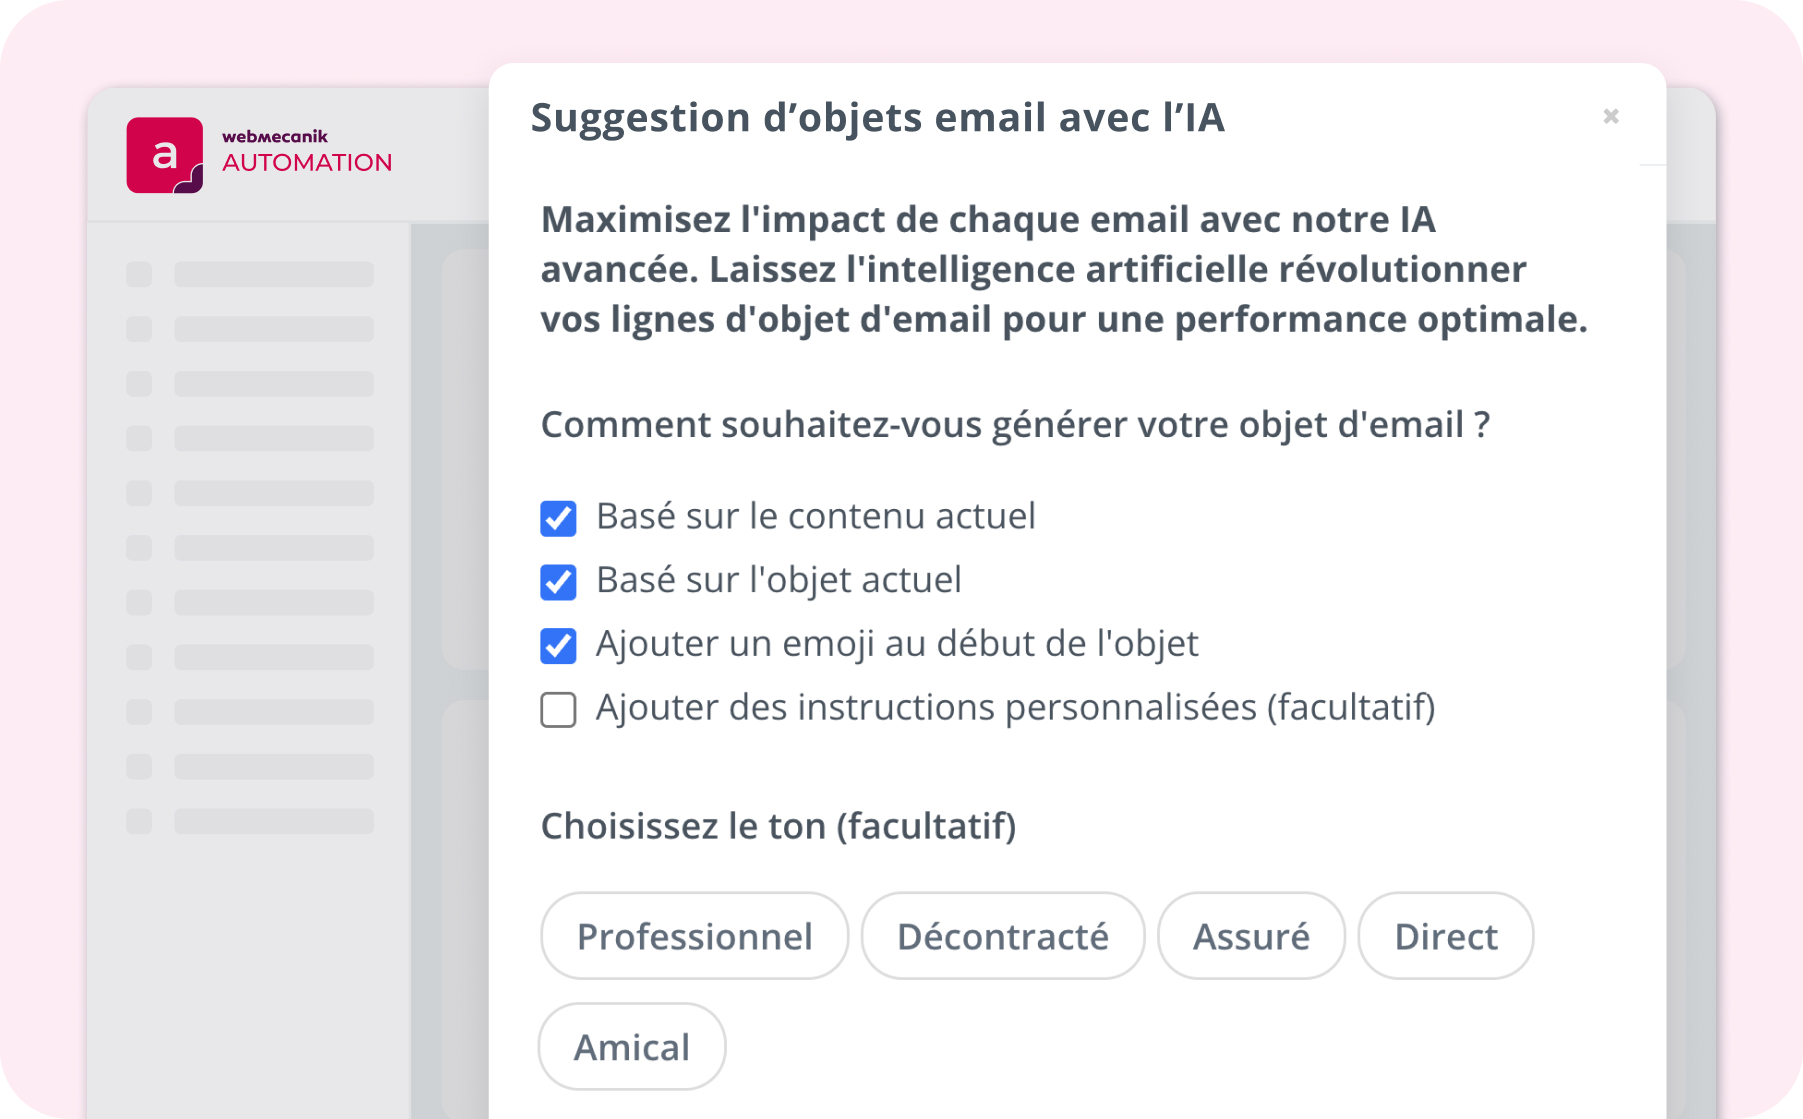The height and width of the screenshot is (1119, 1803).
Task: Pick the Assuré tone
Action: [1251, 936]
